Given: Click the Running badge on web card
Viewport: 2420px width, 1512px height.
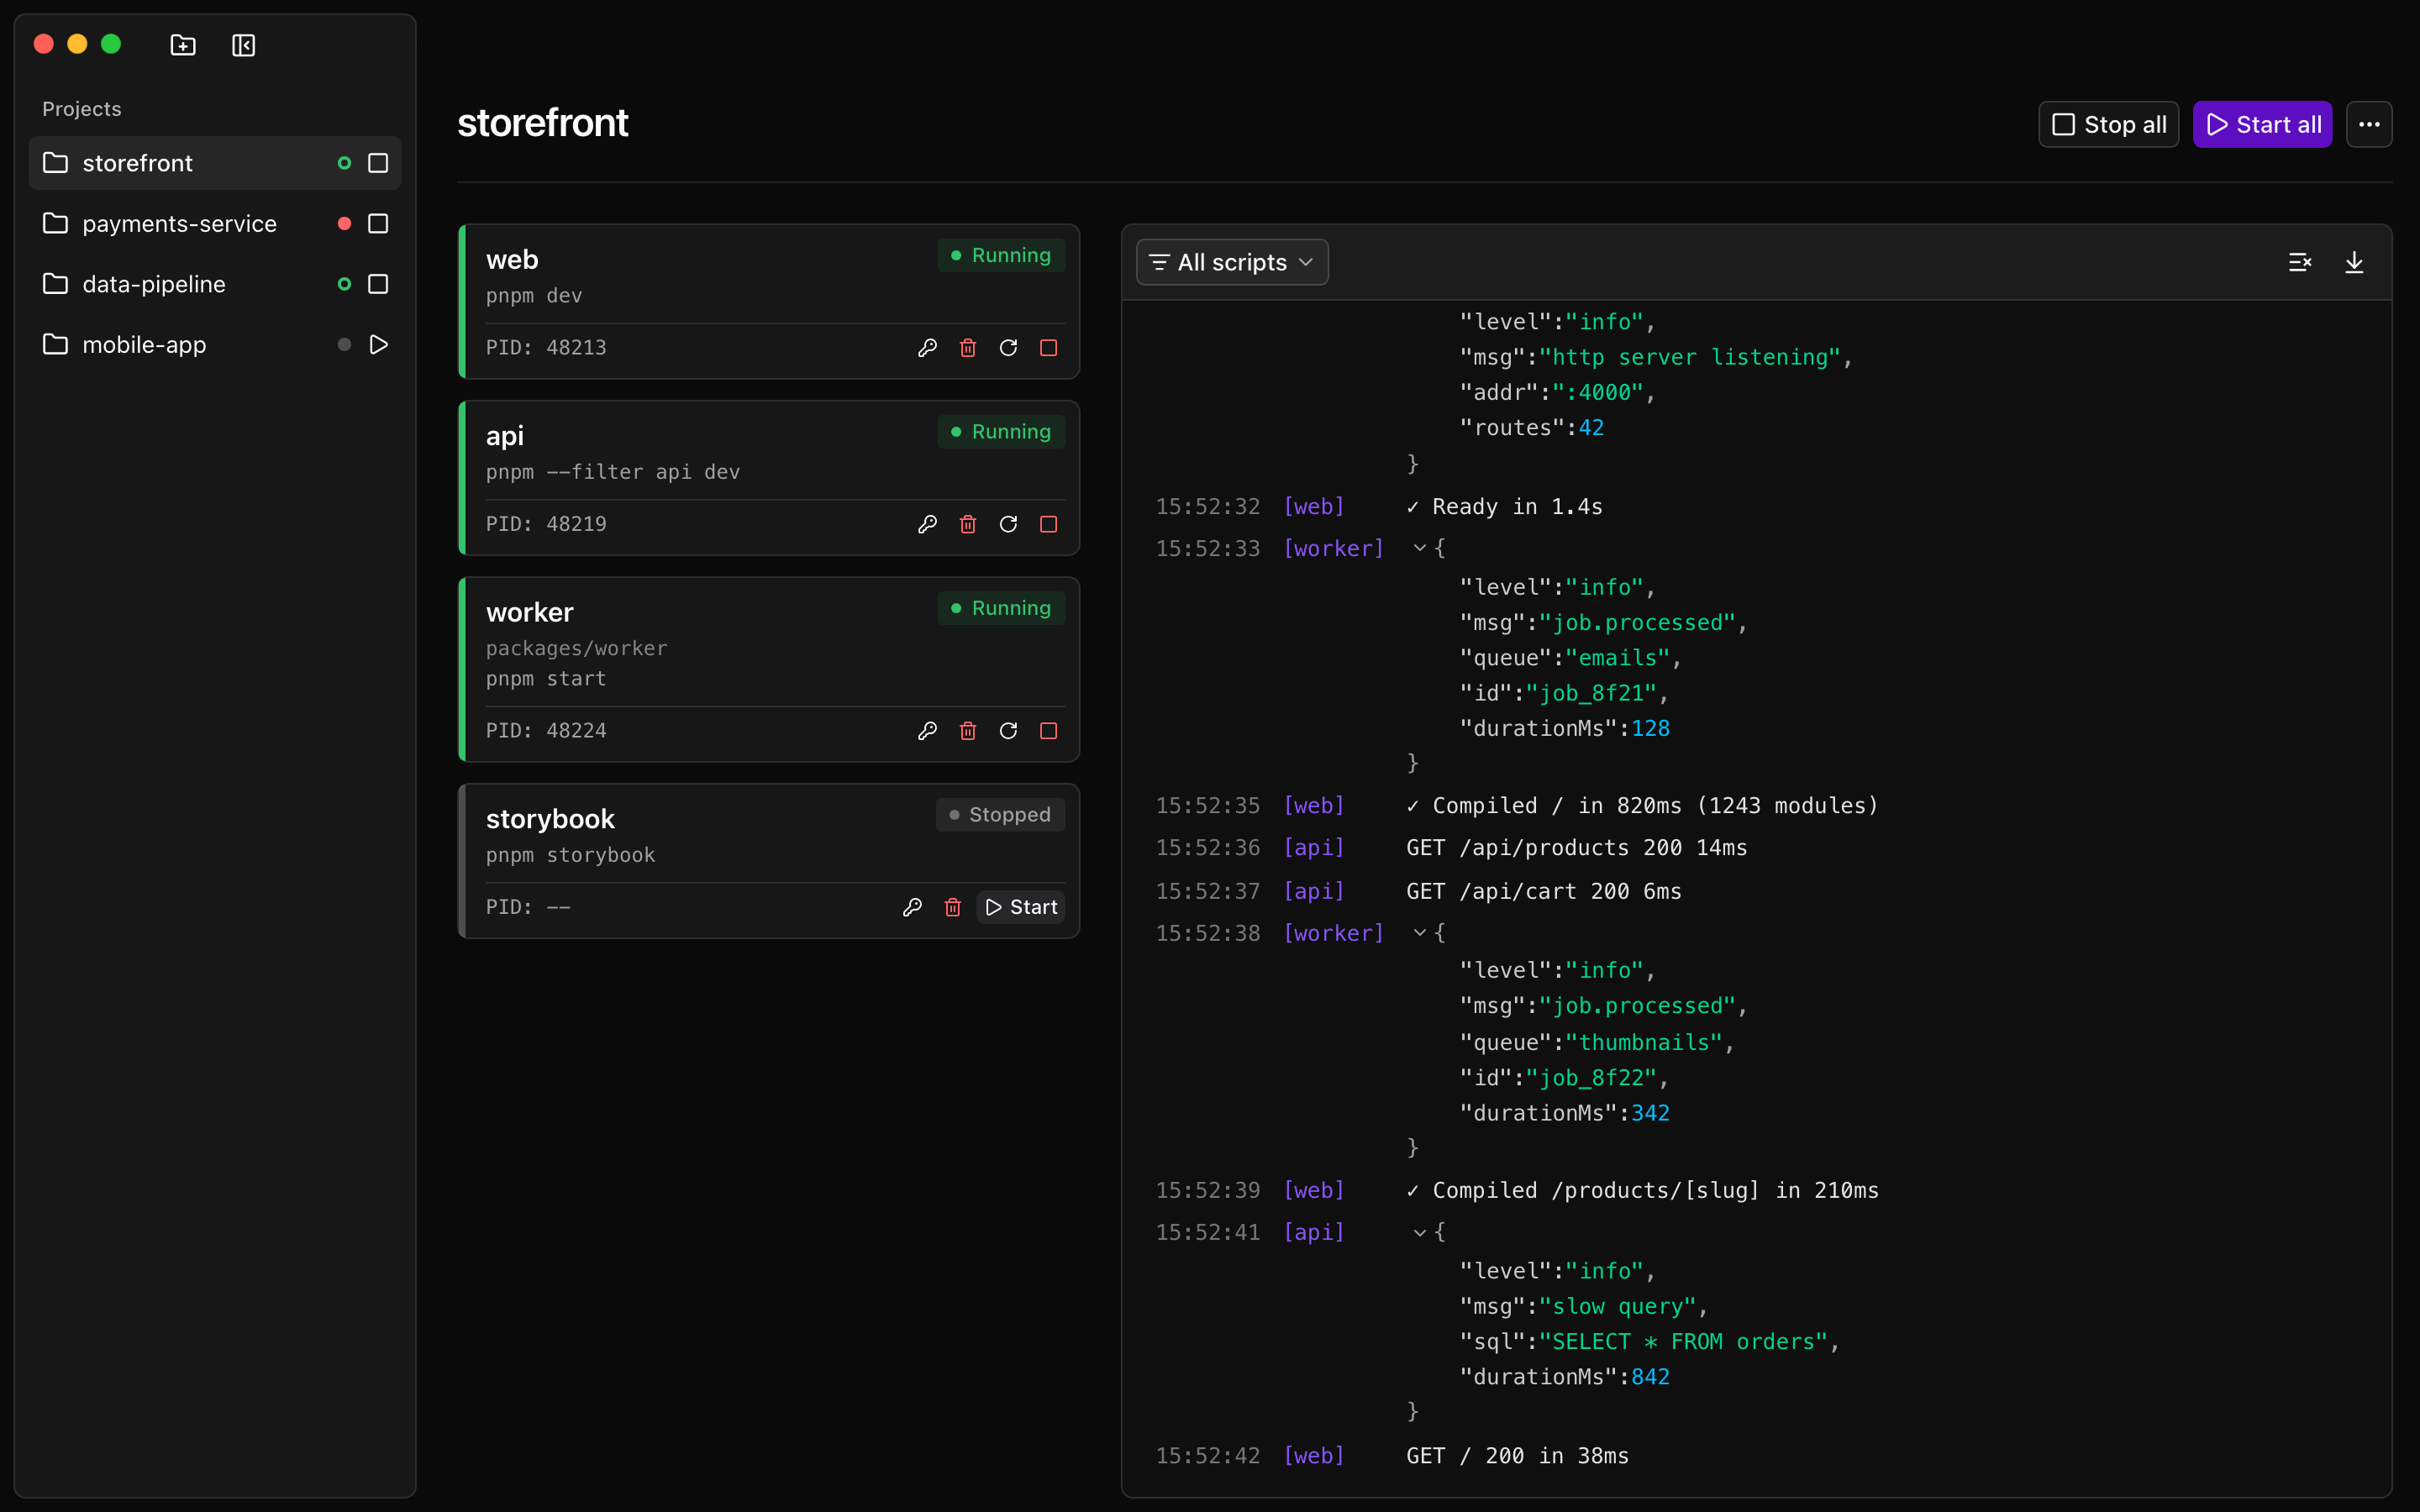Looking at the screenshot, I should 1001,256.
